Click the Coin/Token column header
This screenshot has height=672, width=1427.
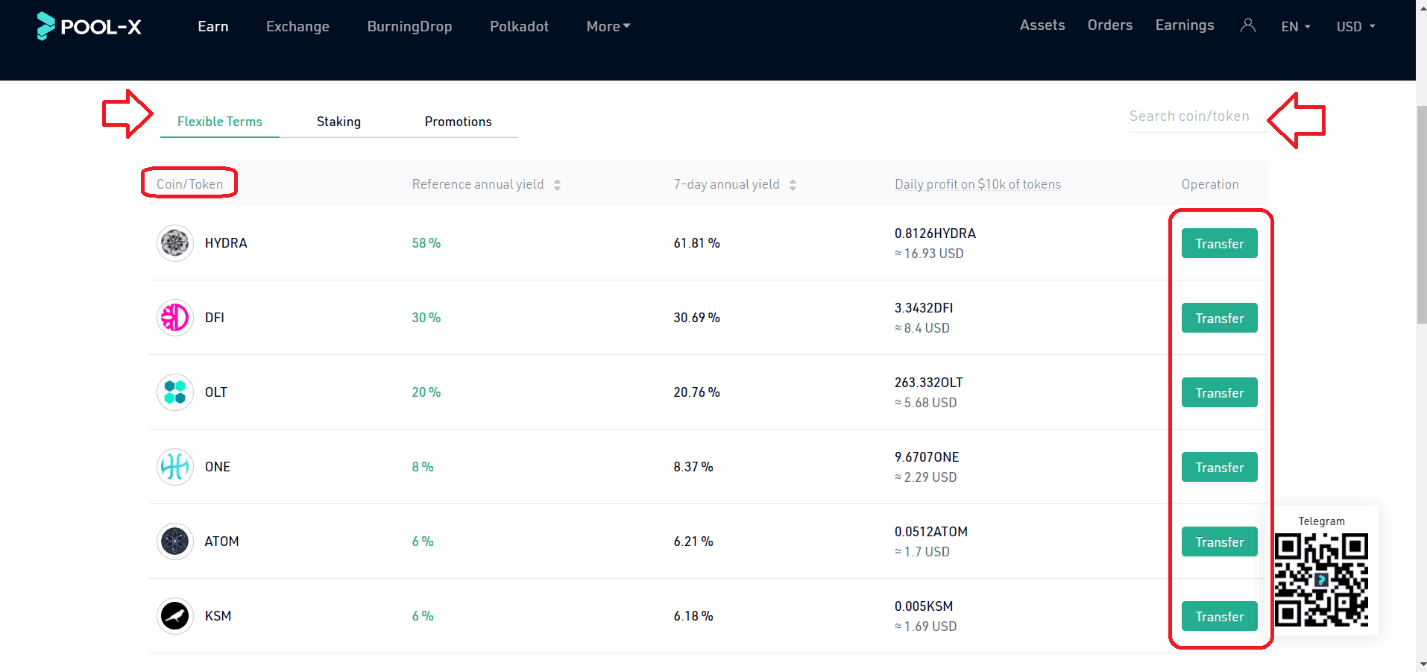[190, 184]
